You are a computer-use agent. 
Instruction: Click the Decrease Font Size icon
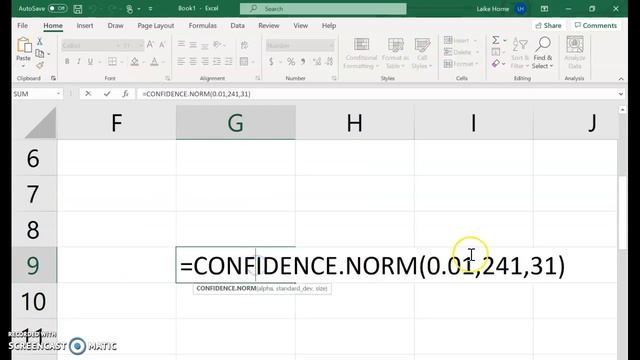162,45
